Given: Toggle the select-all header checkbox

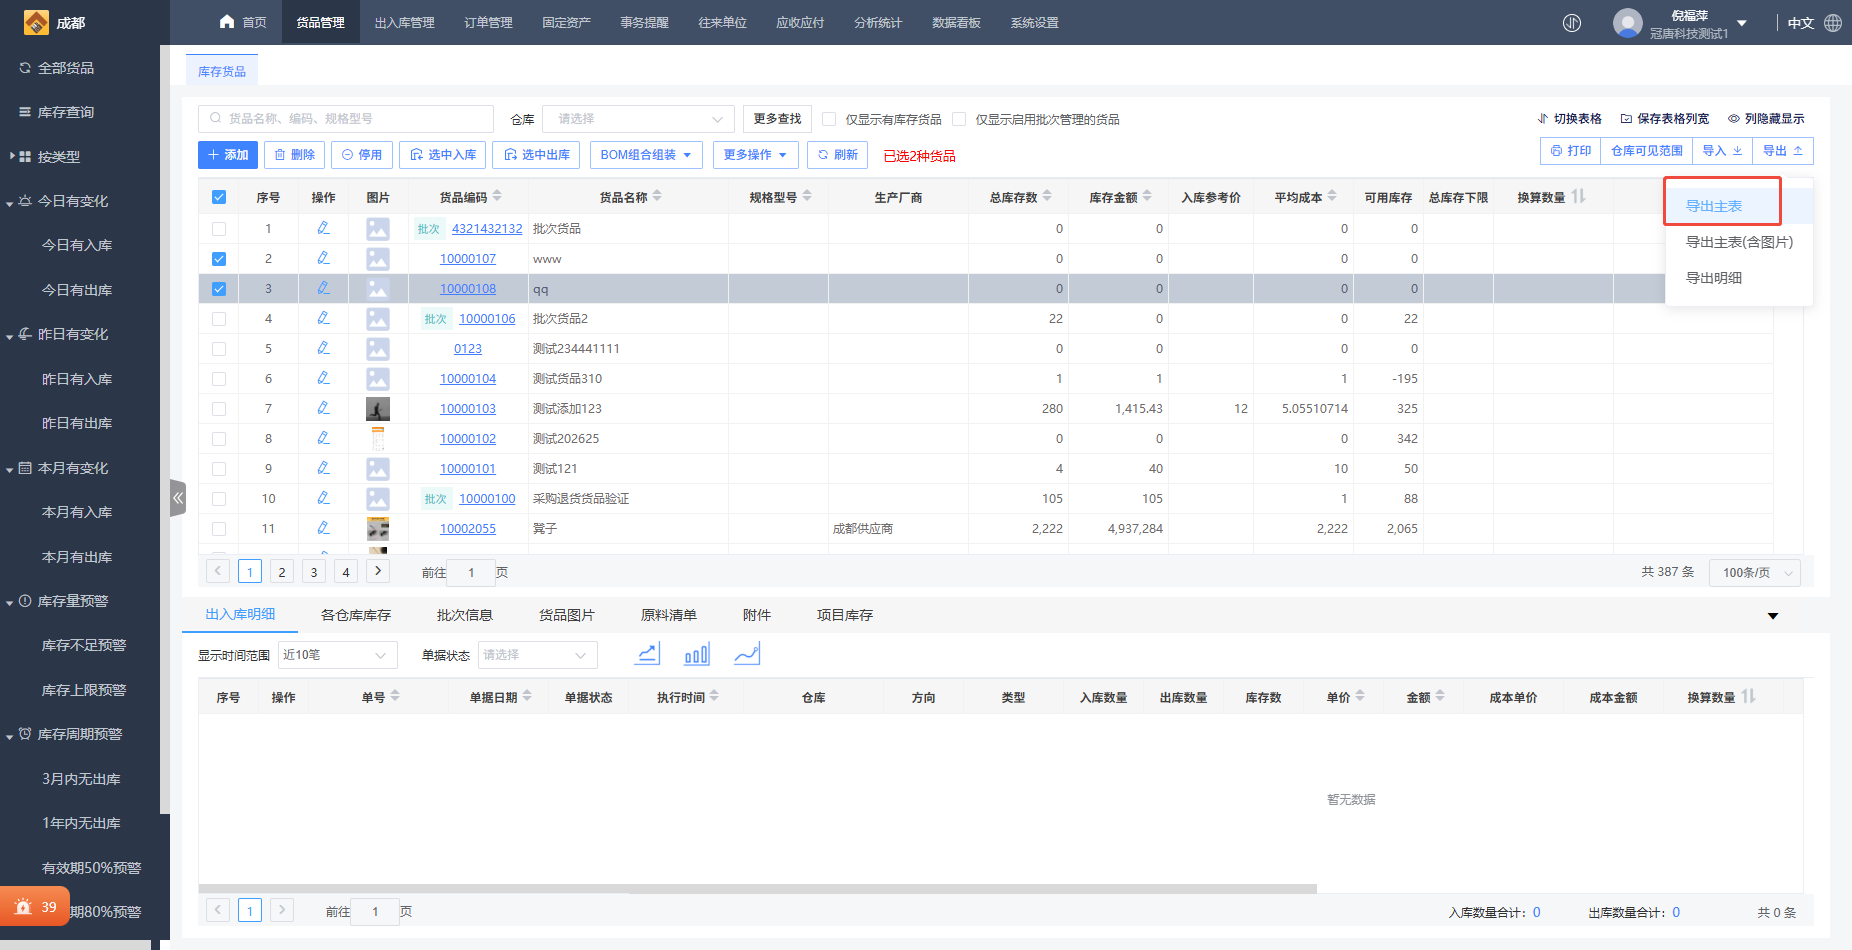Looking at the screenshot, I should [x=219, y=197].
